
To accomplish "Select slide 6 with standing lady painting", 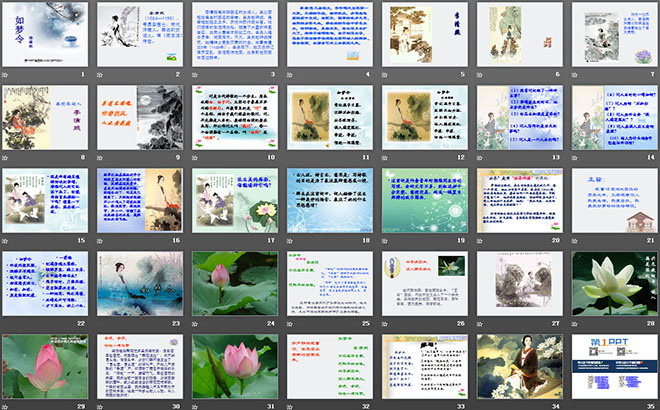I will point(519,34).
